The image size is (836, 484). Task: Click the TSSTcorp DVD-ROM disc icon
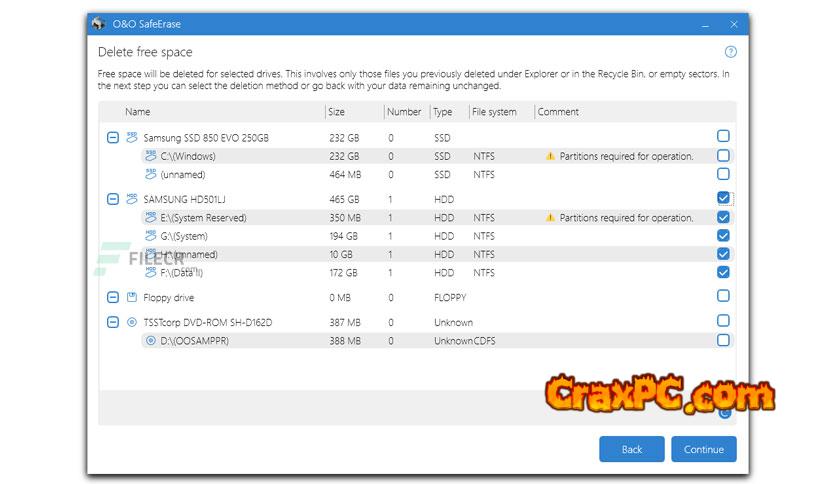132,322
